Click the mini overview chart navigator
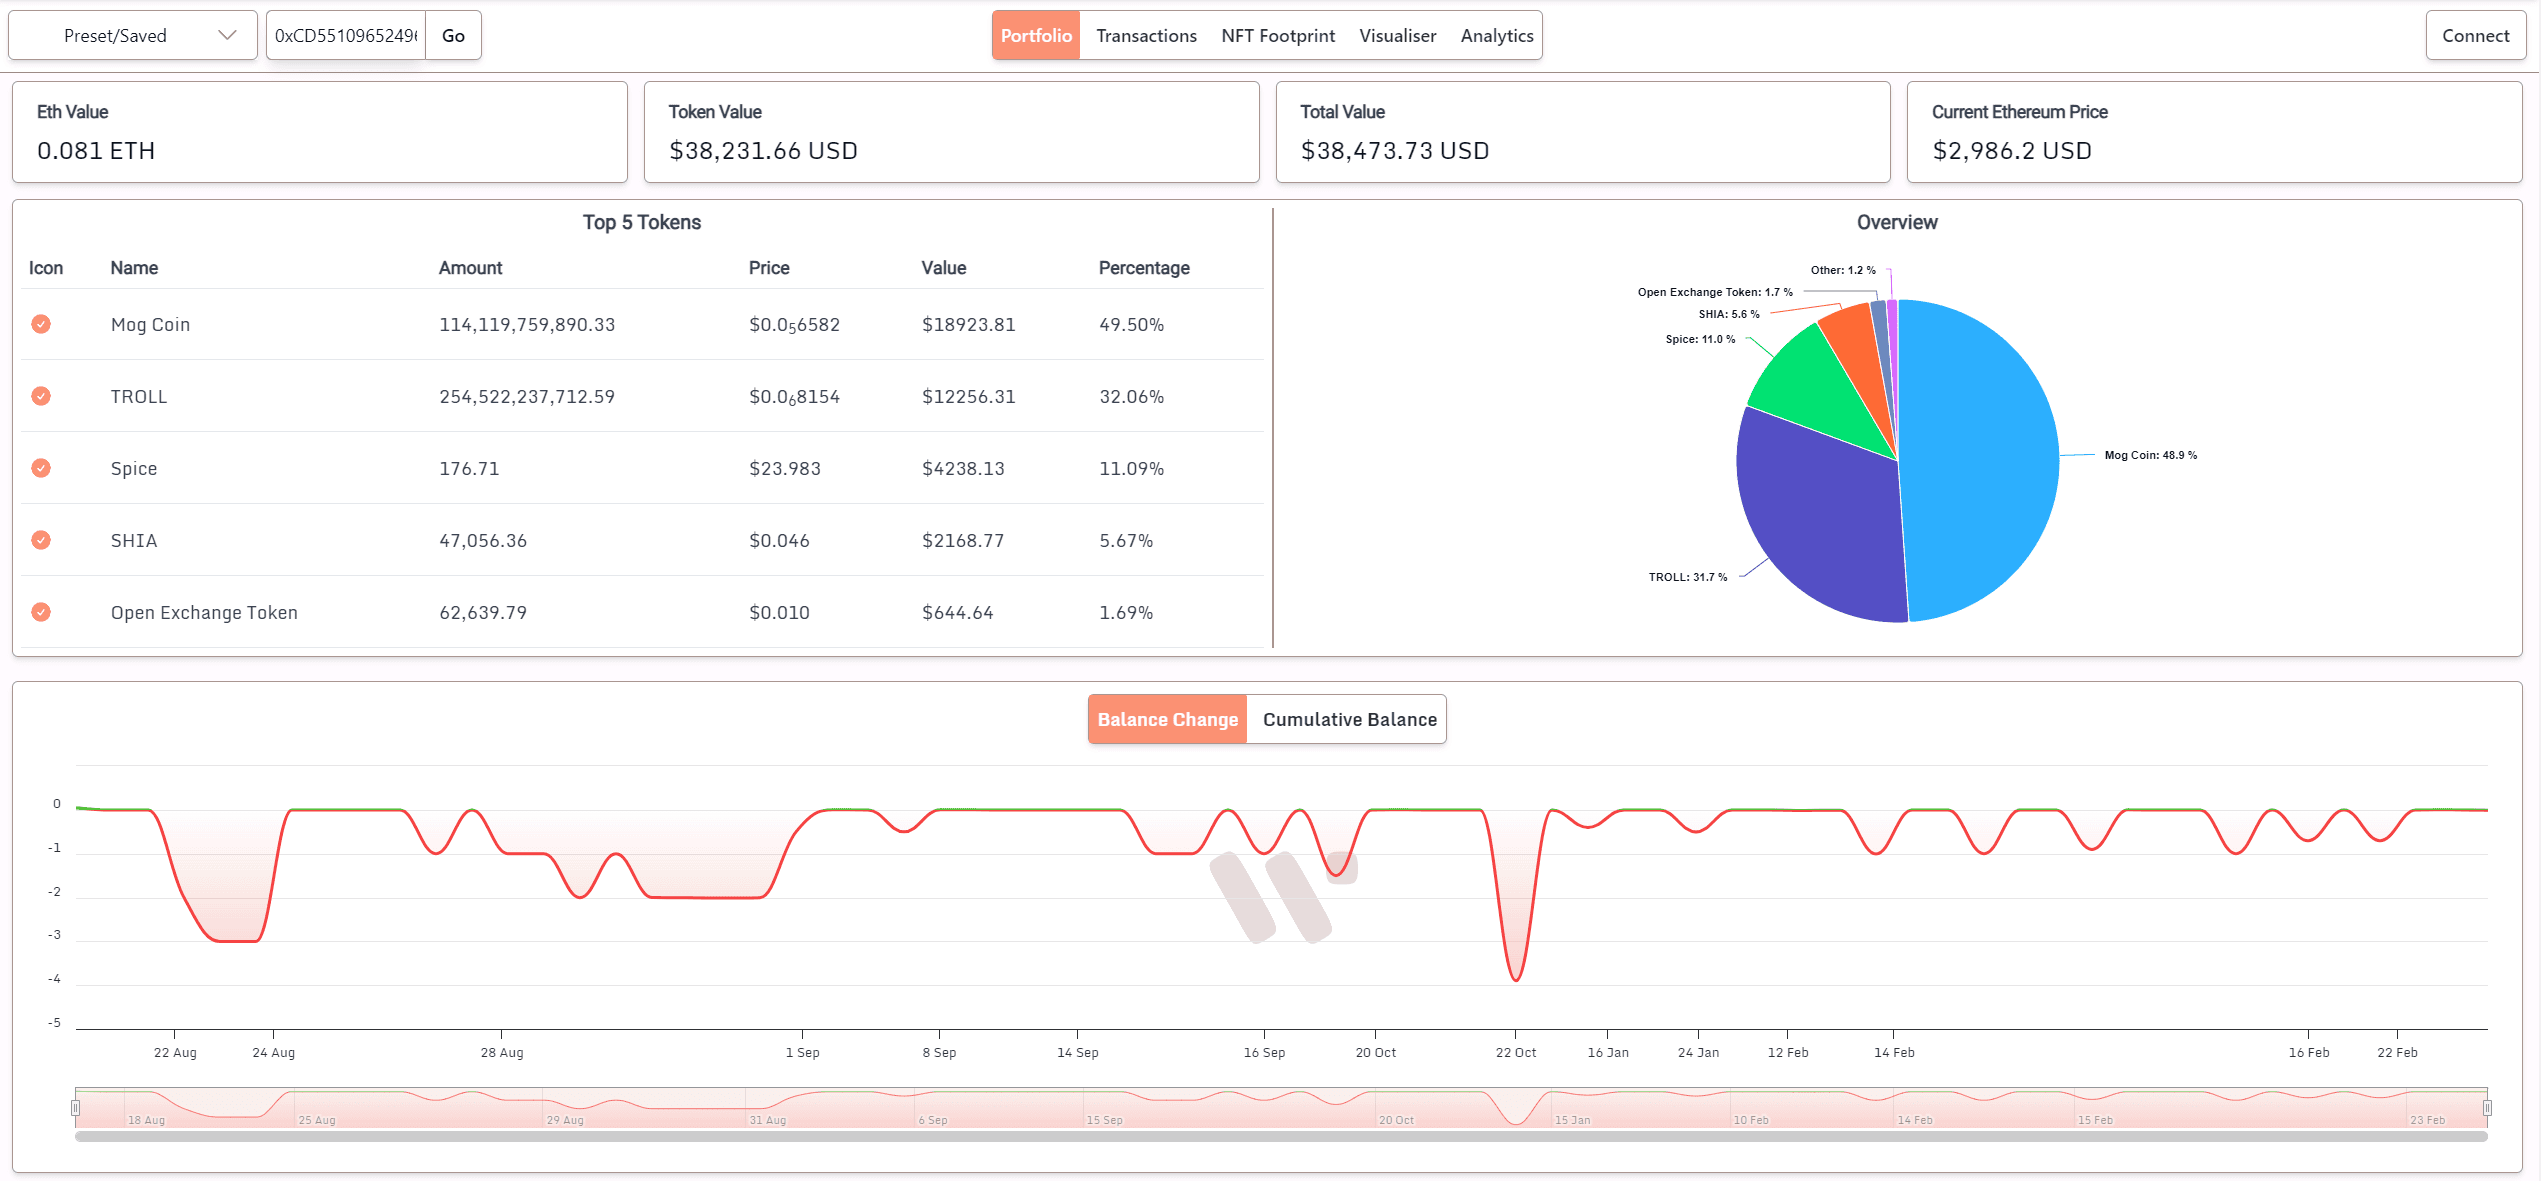The height and width of the screenshot is (1181, 2541). 1281,1108
